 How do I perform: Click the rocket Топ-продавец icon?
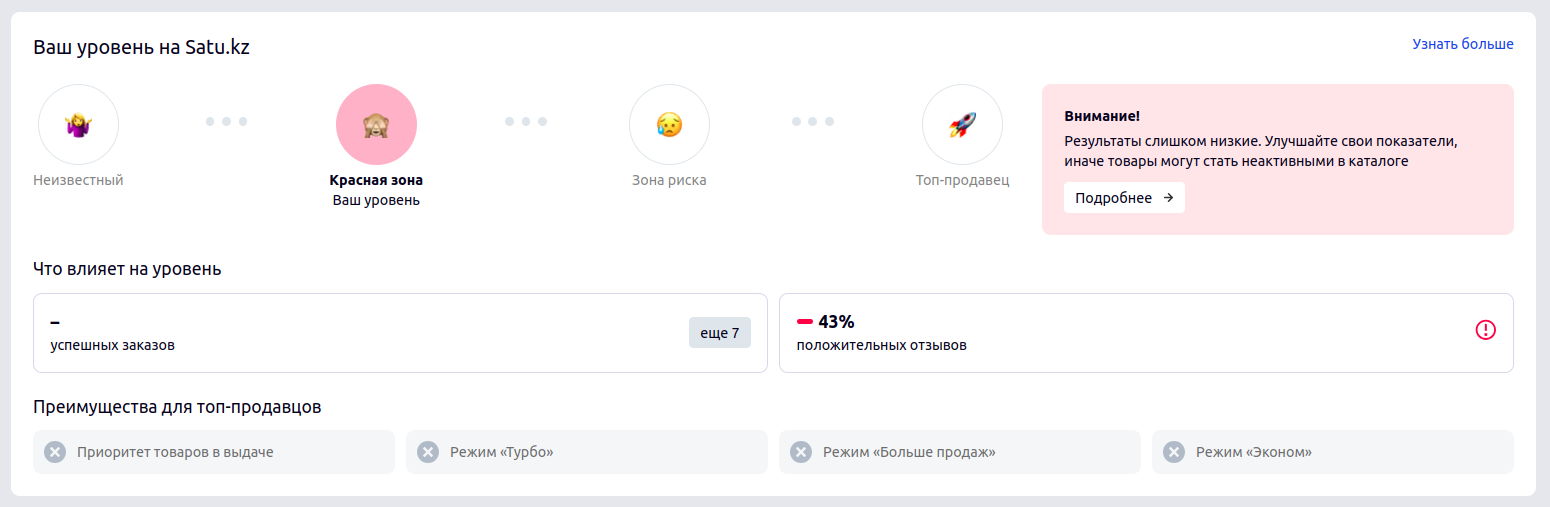(x=962, y=125)
